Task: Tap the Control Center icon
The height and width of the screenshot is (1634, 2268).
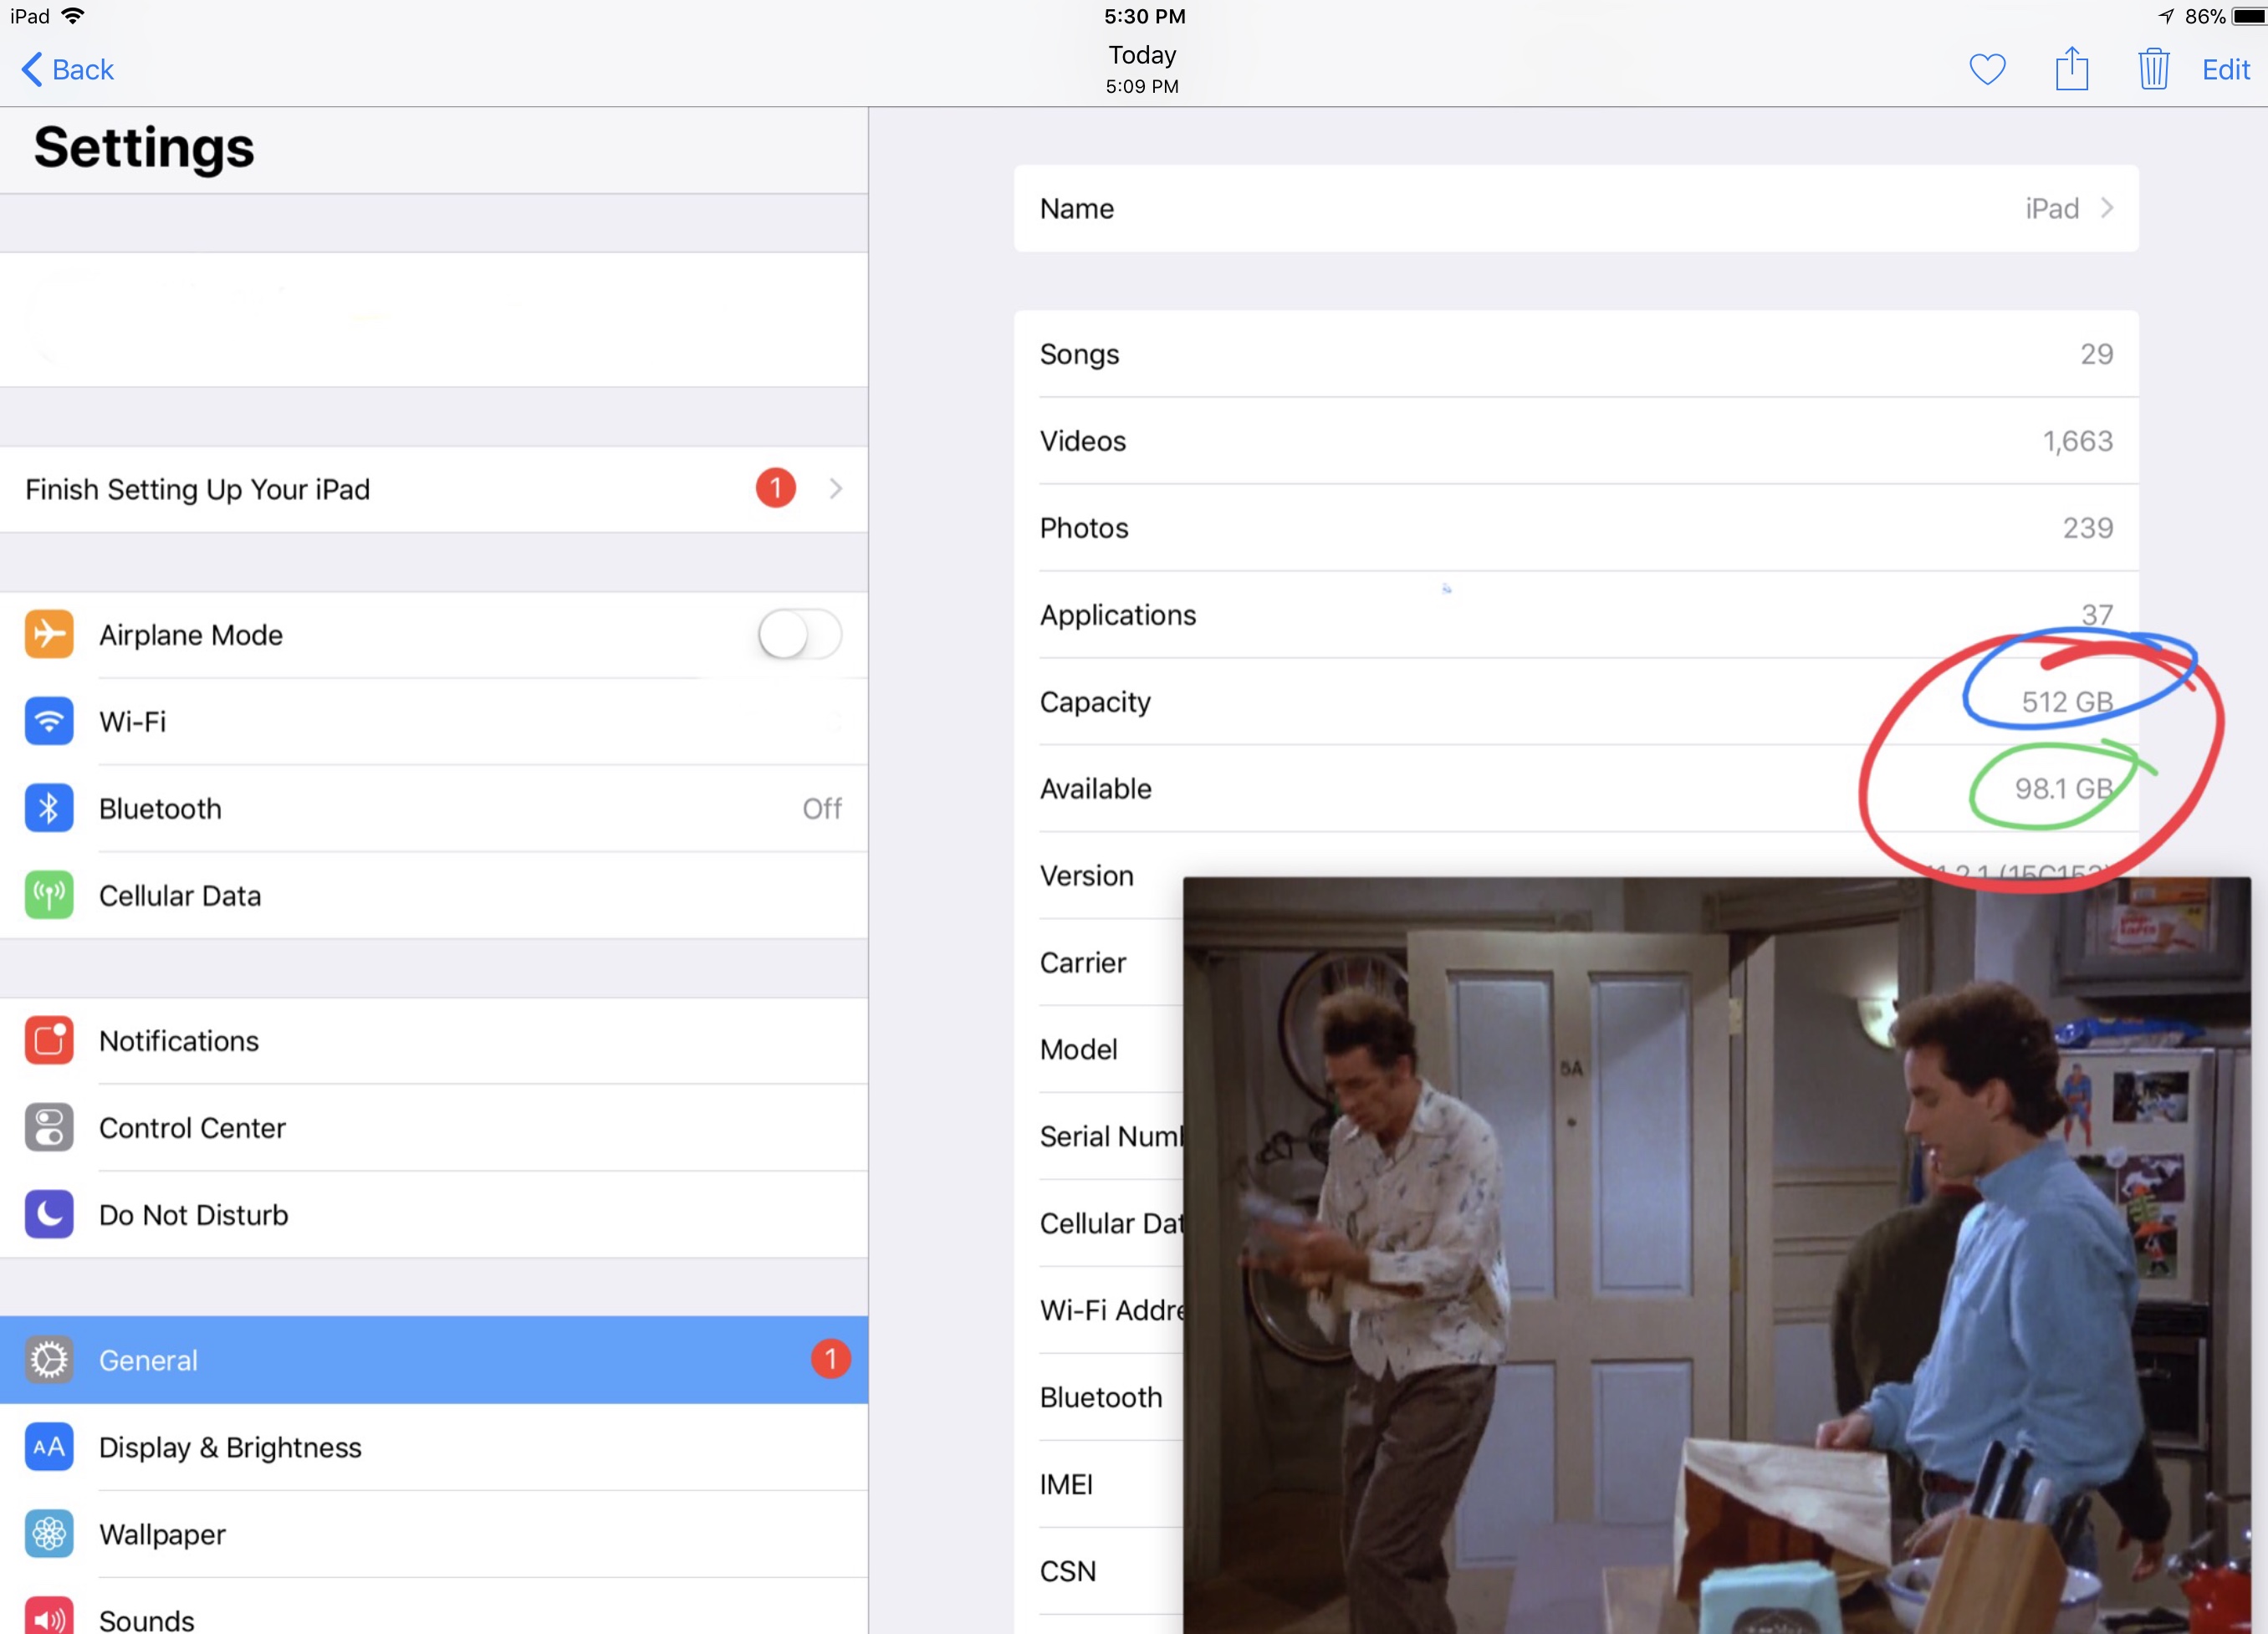Action: 49,1127
